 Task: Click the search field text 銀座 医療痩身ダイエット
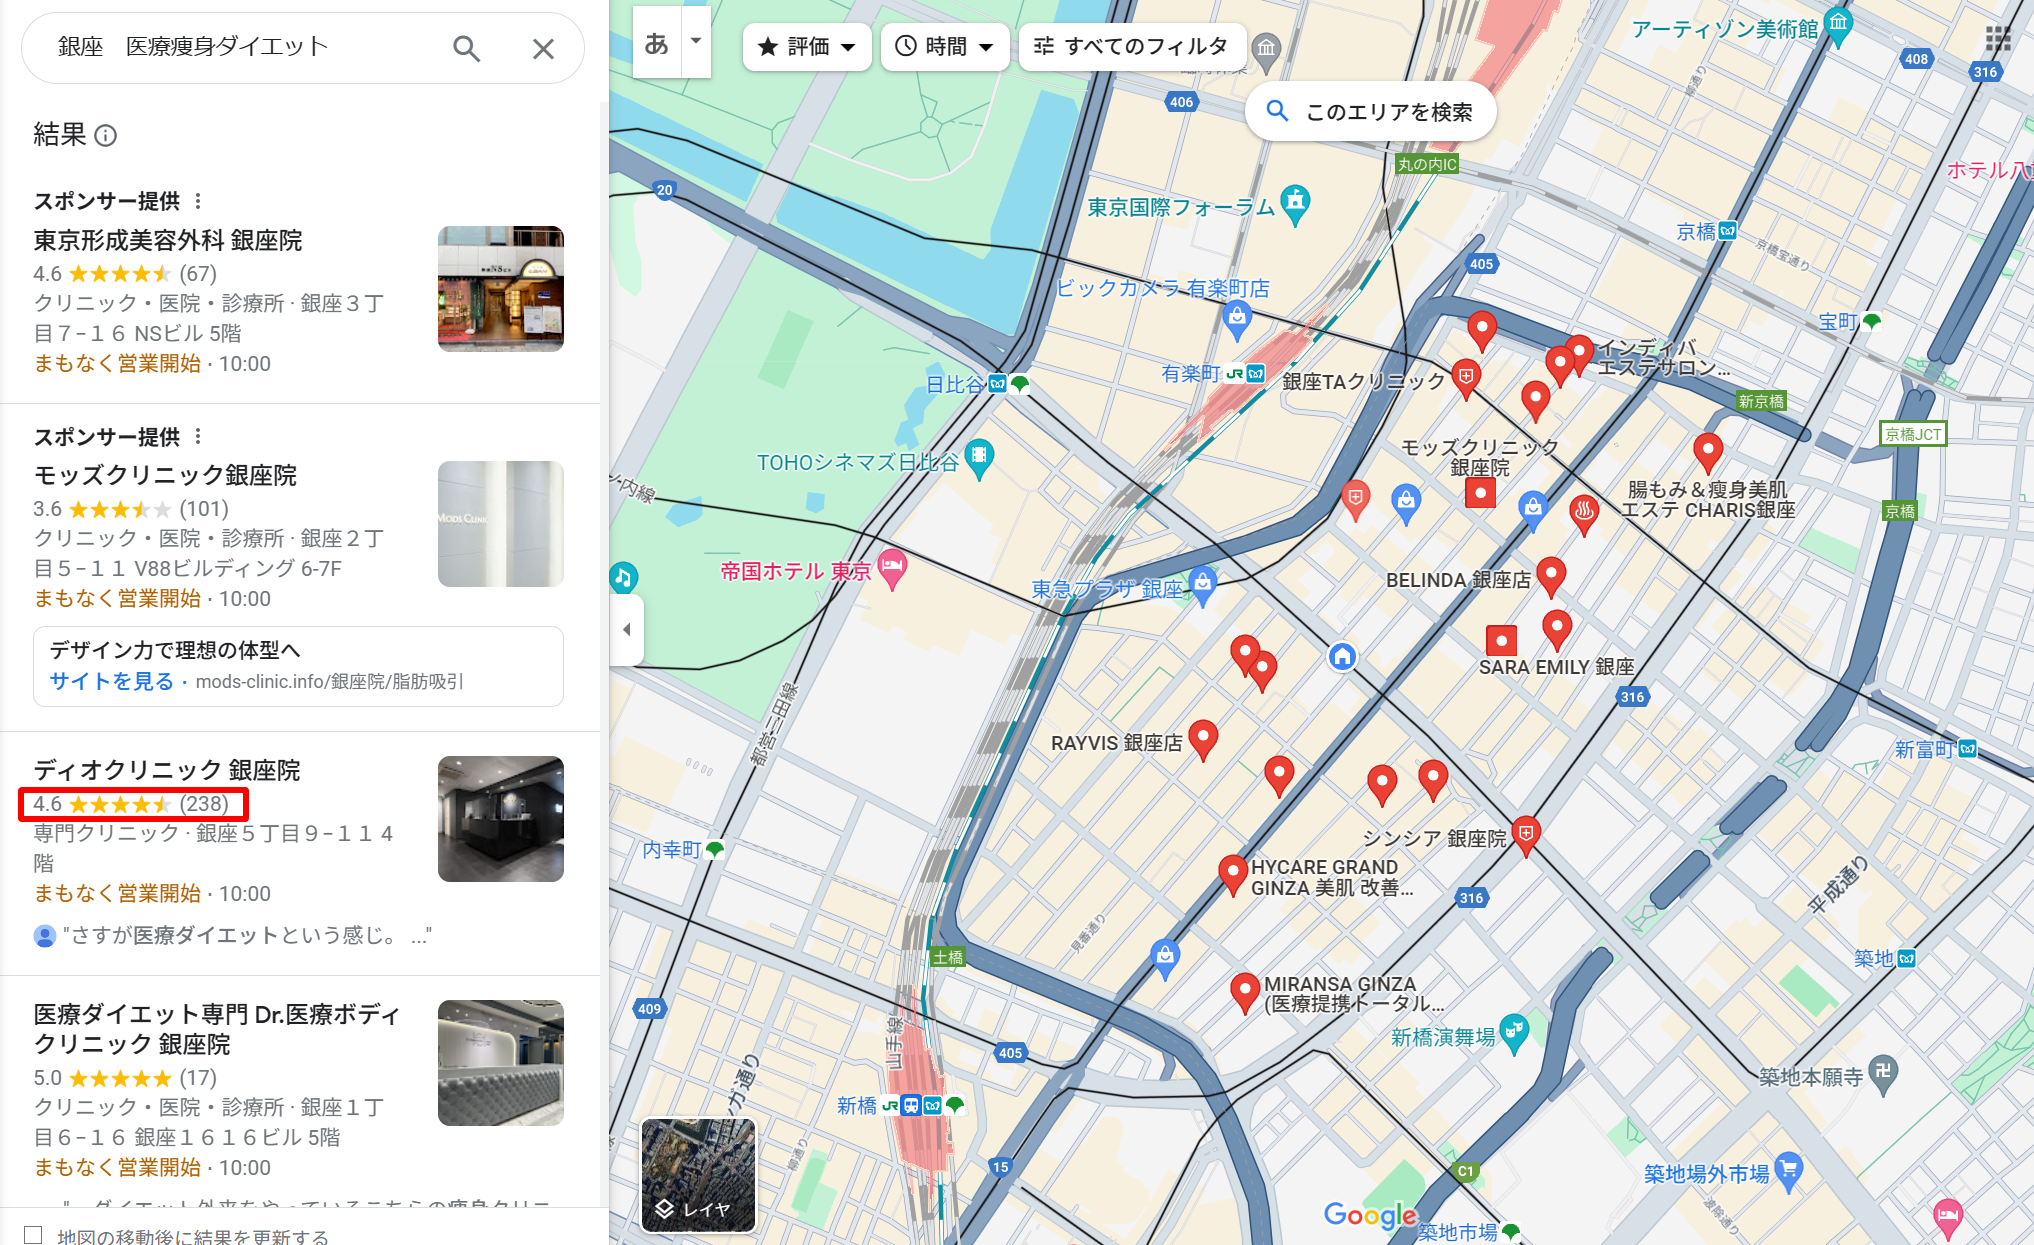[193, 46]
